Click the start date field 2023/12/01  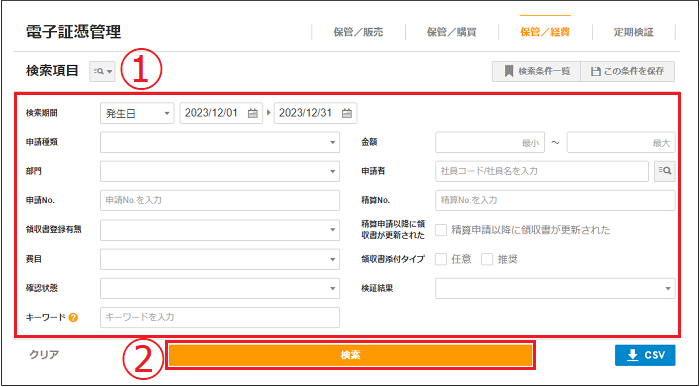(x=221, y=113)
